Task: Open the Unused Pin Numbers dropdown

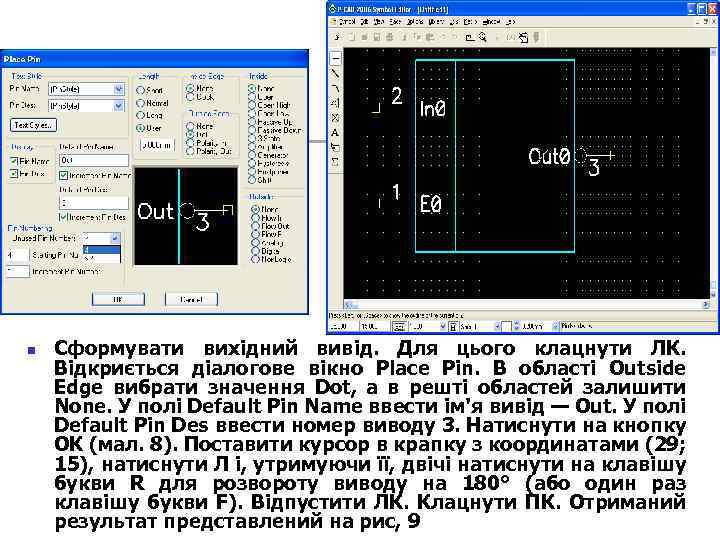Action: (115, 238)
